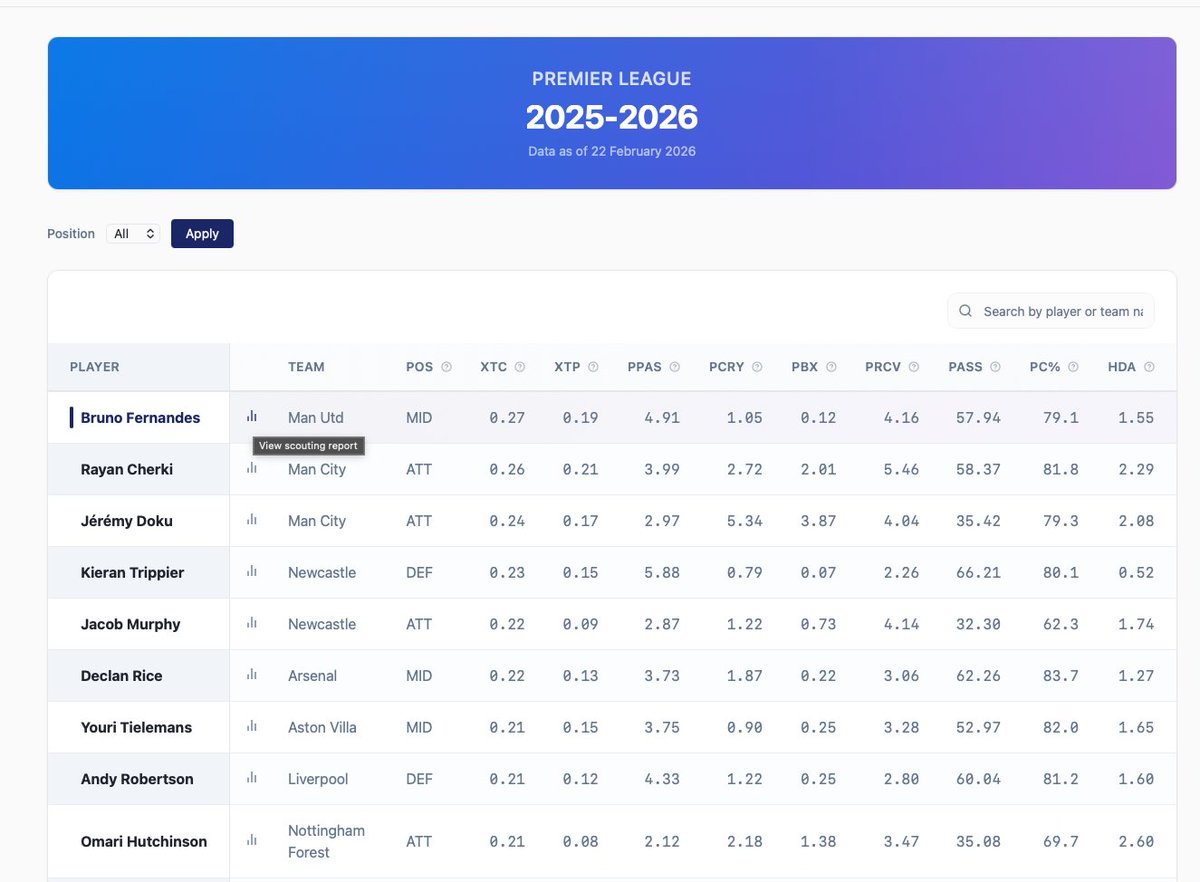Click help icon next to PBX header

tap(831, 367)
